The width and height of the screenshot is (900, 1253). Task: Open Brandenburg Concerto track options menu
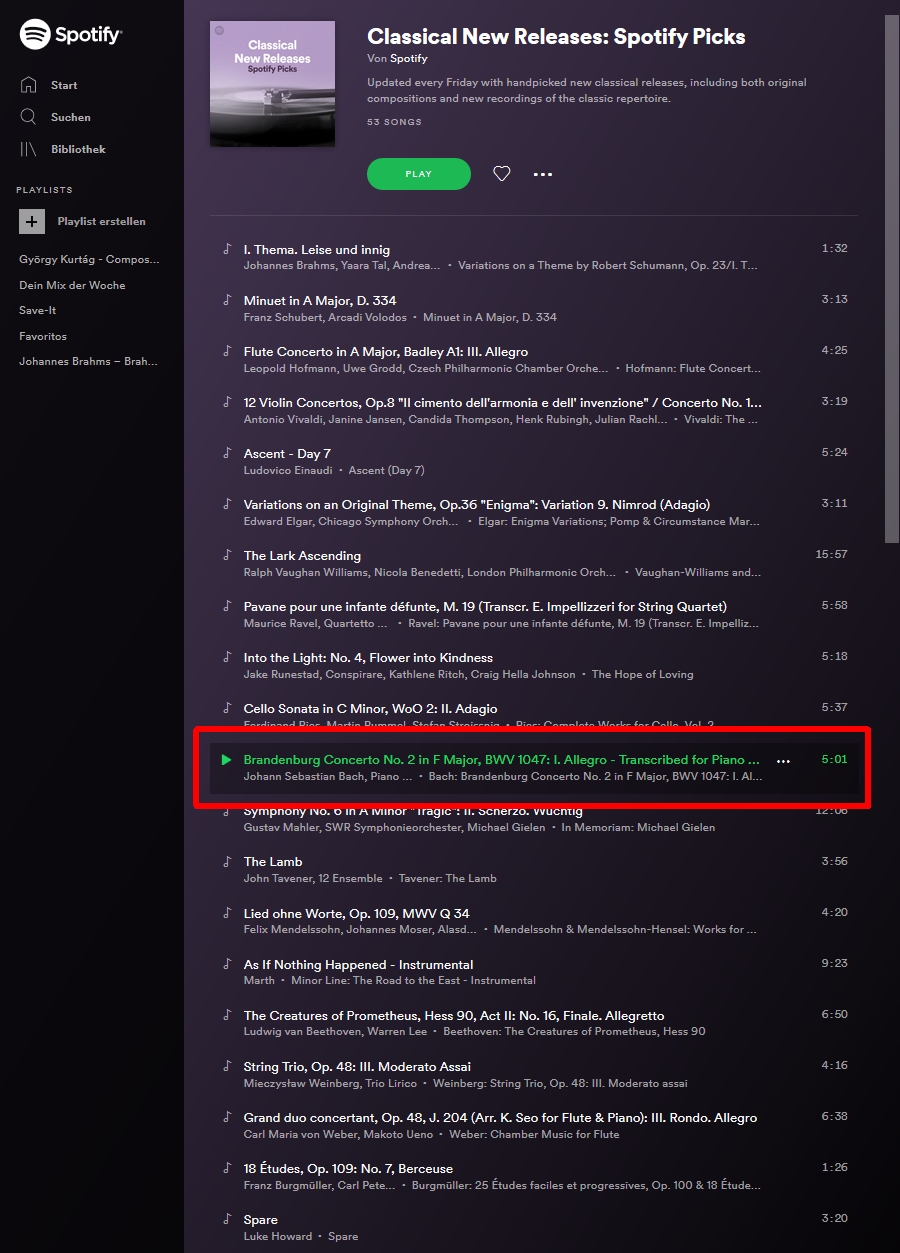783,761
